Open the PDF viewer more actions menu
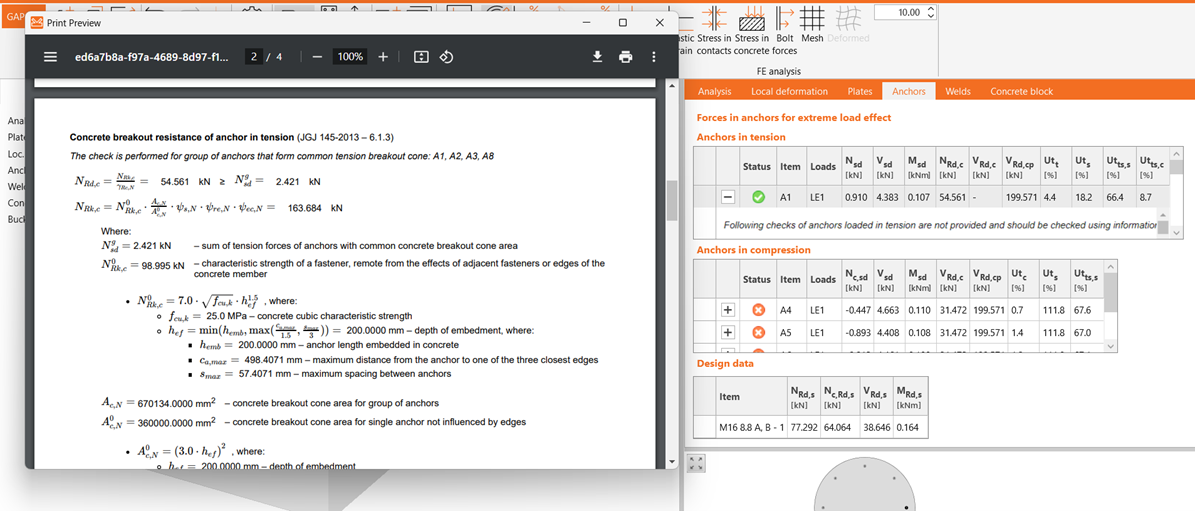This screenshot has height=511, width=1195. click(654, 57)
